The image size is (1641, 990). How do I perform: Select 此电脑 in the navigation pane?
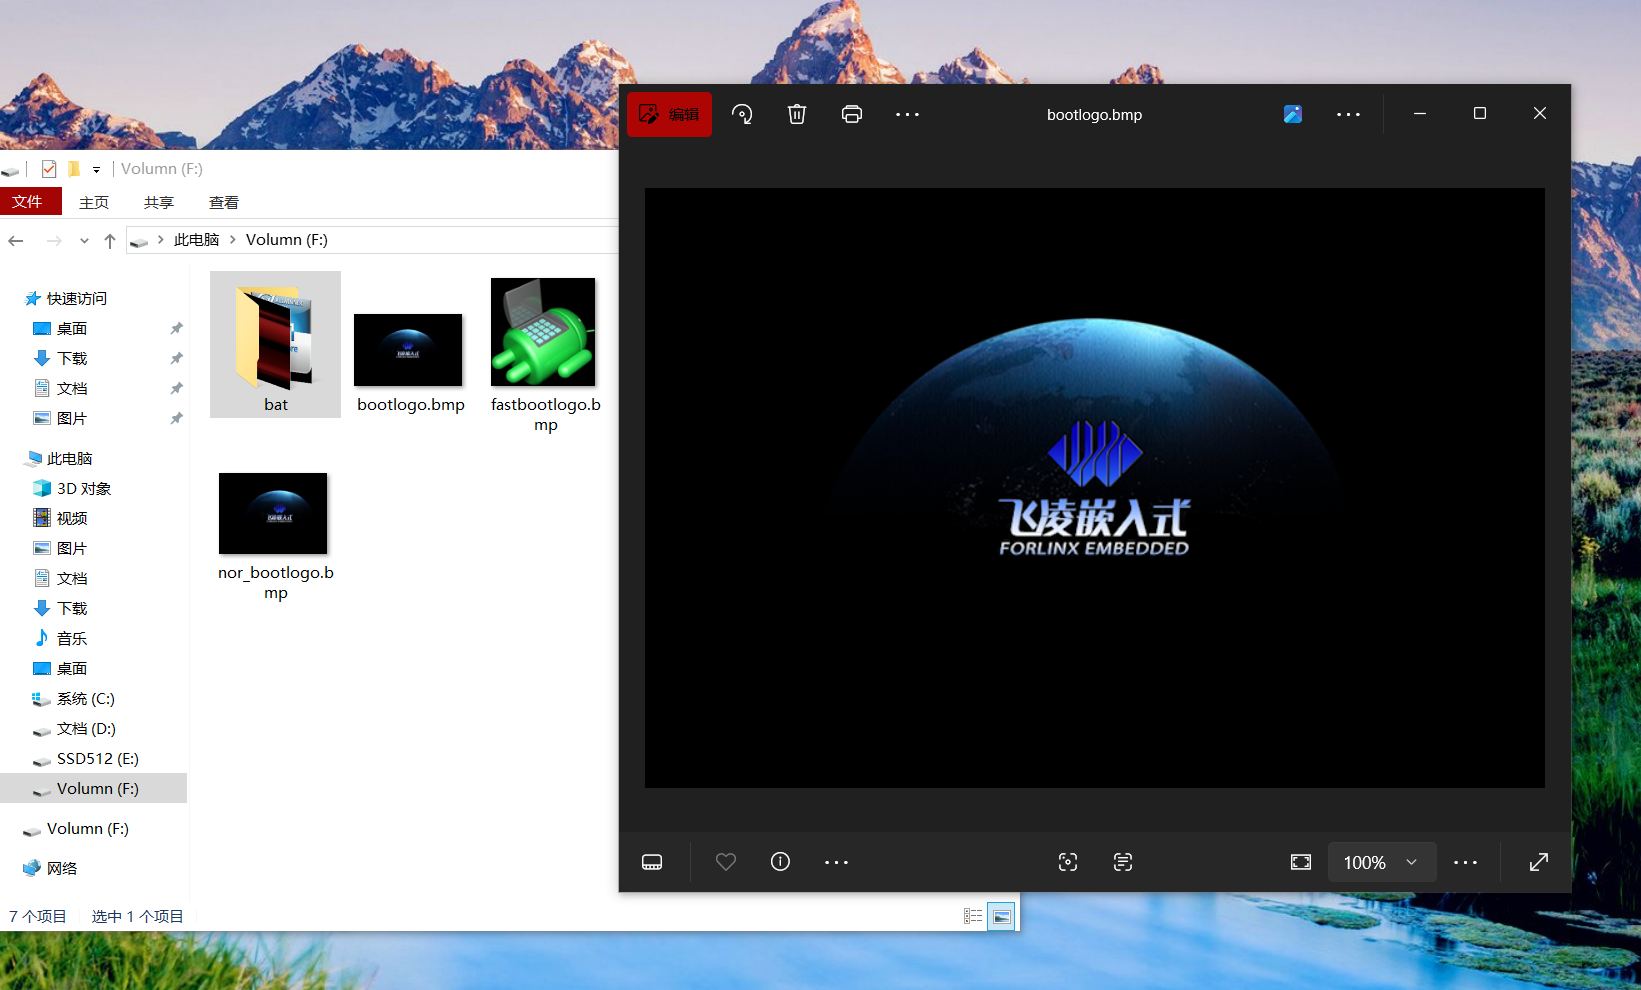pos(69,459)
